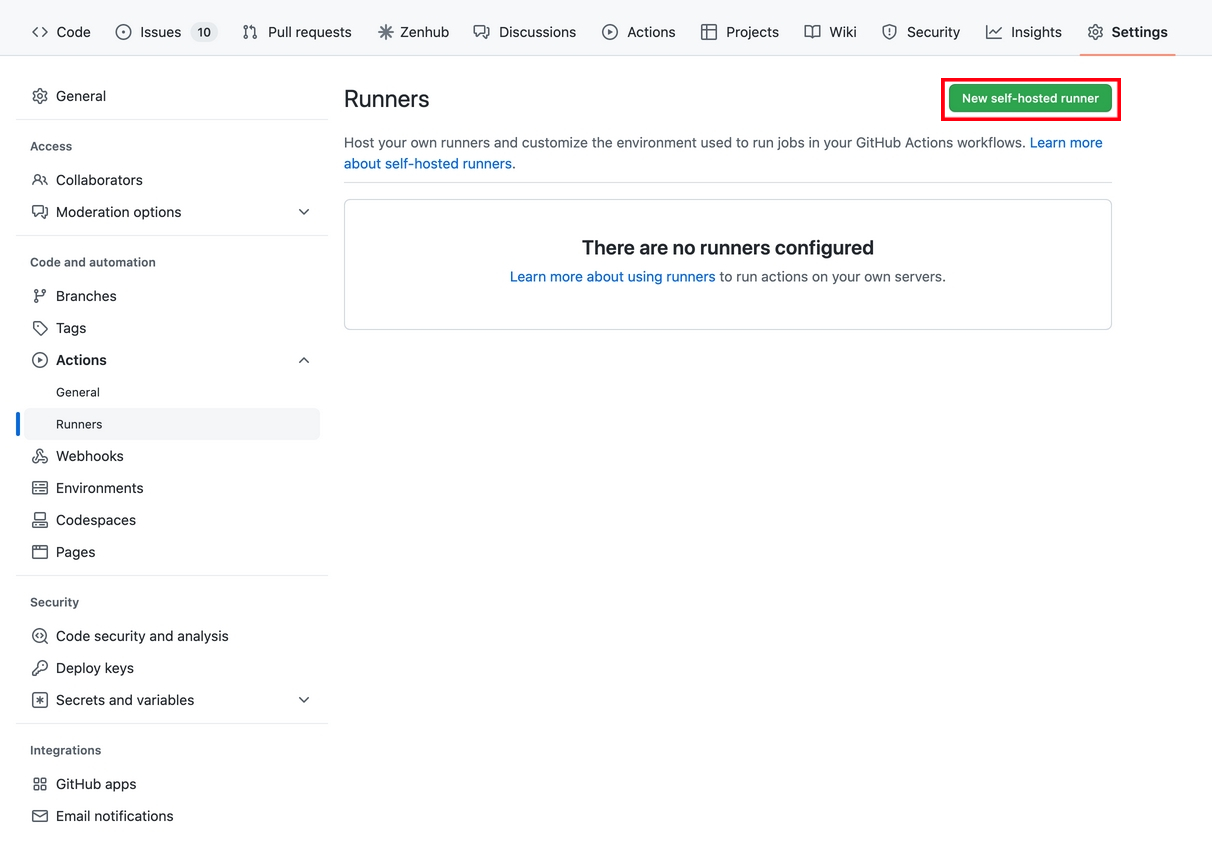Click the Projects table icon
This screenshot has width=1212, height=857.
(709, 32)
